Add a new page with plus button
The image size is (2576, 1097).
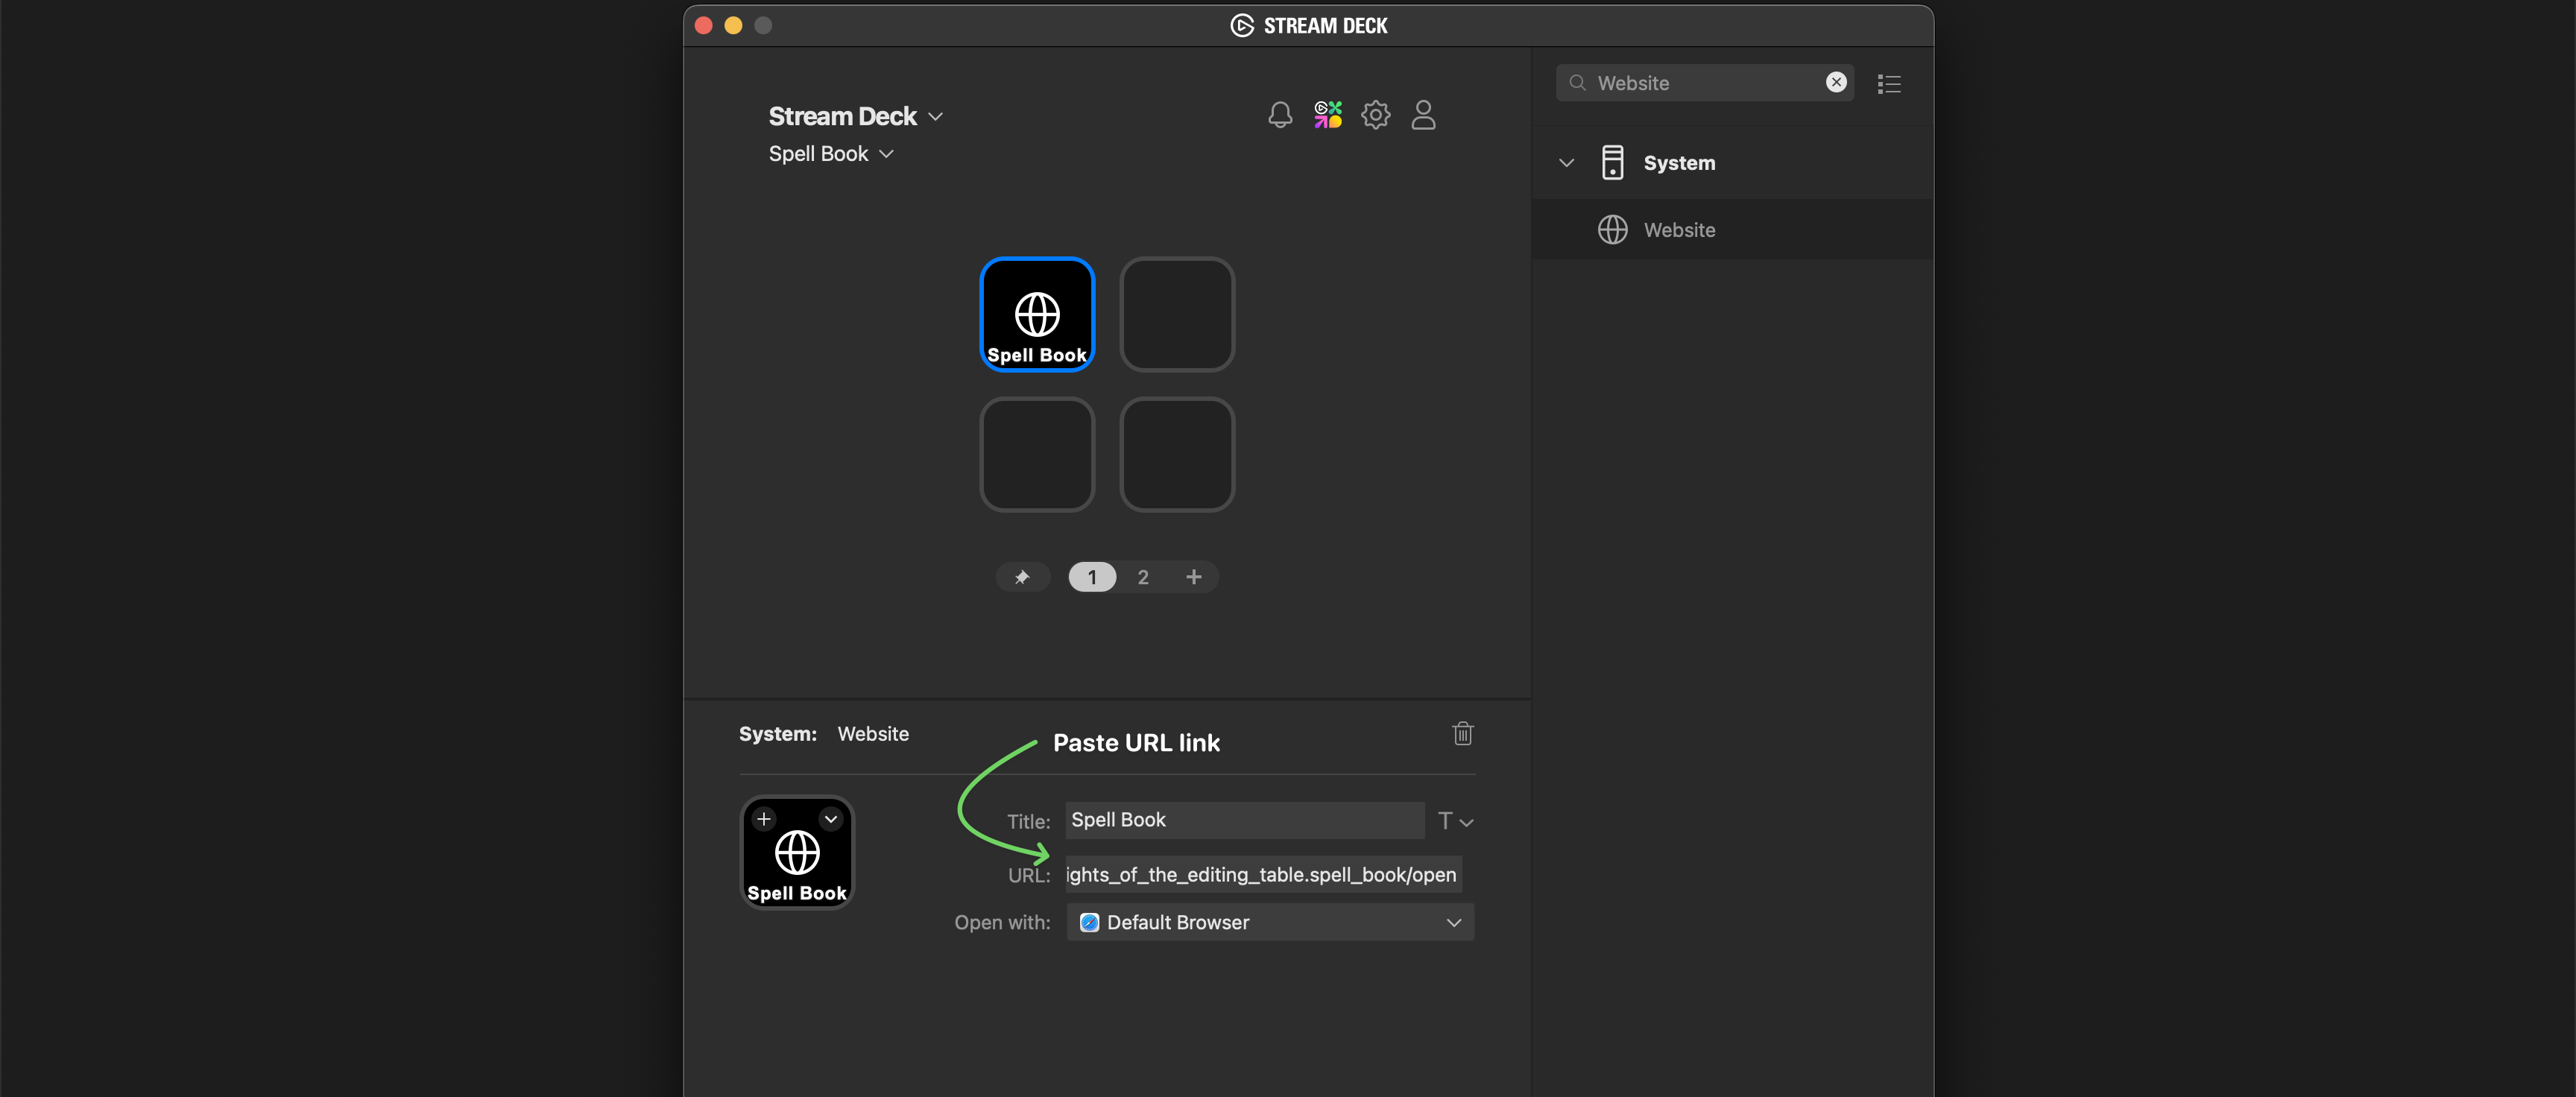(x=1193, y=577)
